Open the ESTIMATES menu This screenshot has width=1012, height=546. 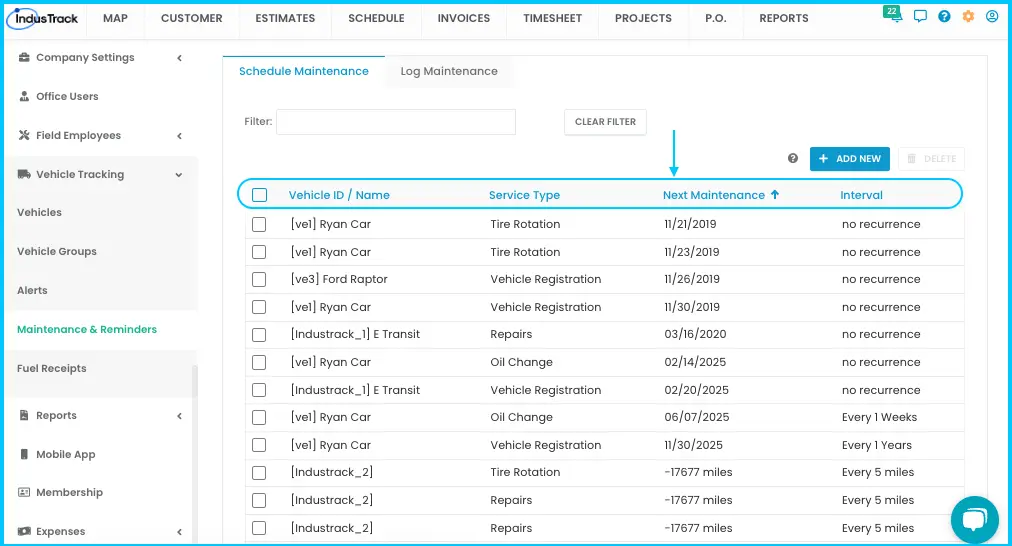pos(285,18)
